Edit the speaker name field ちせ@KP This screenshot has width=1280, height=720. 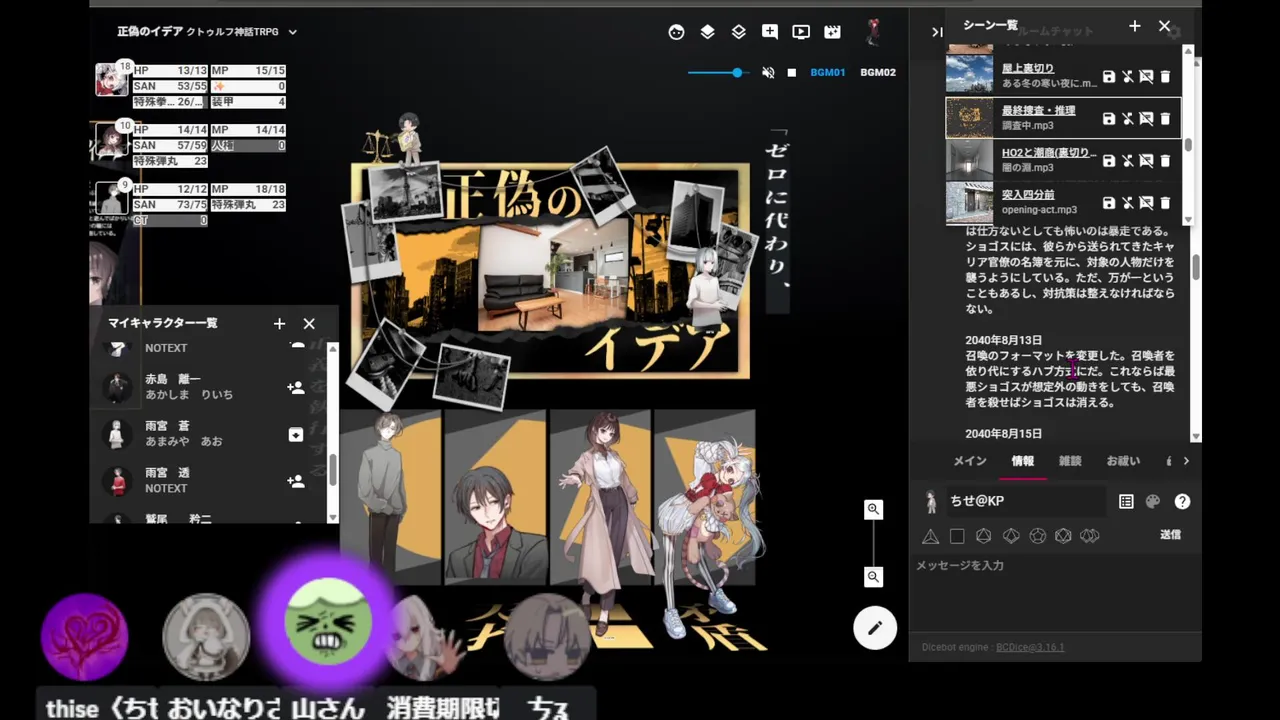pos(1027,501)
